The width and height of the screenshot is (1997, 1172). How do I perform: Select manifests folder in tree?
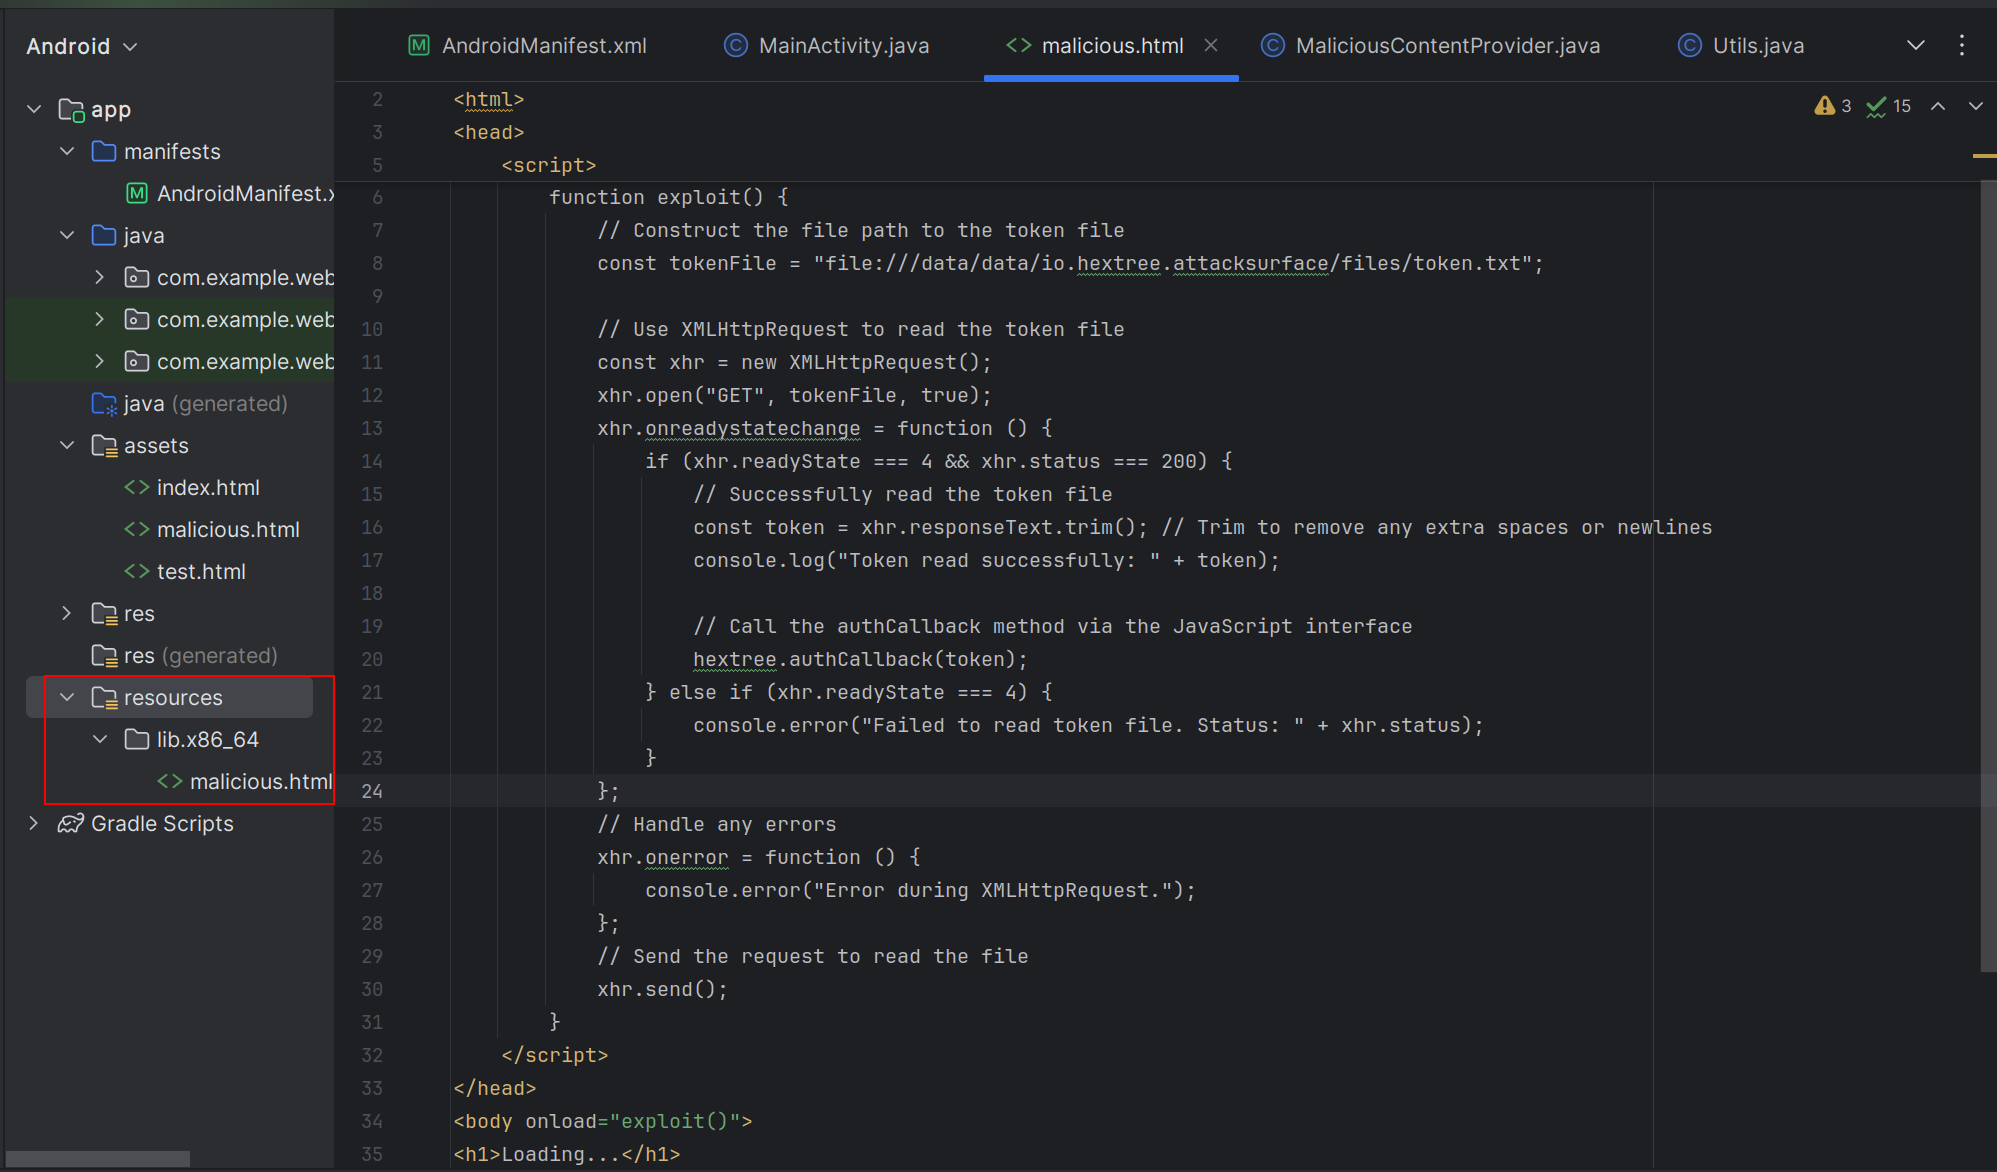coord(156,151)
